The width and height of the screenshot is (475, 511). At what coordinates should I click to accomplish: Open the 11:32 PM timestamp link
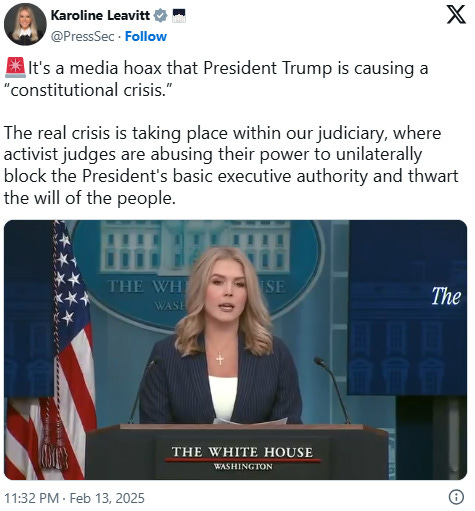pos(31,498)
